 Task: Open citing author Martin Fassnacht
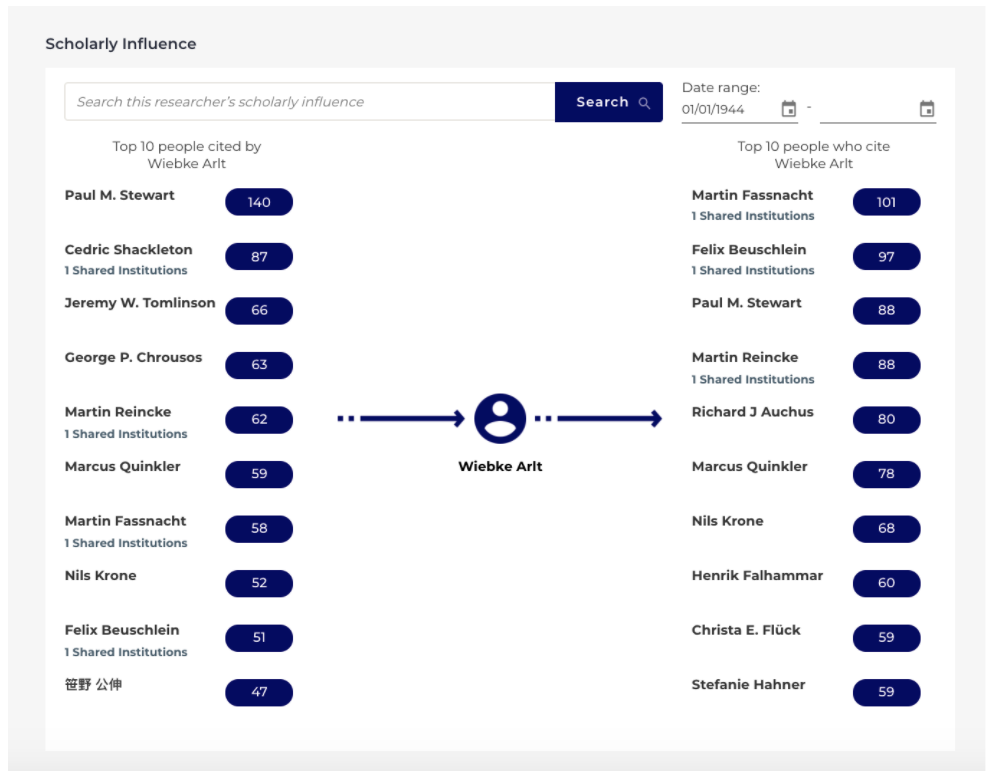pos(752,195)
